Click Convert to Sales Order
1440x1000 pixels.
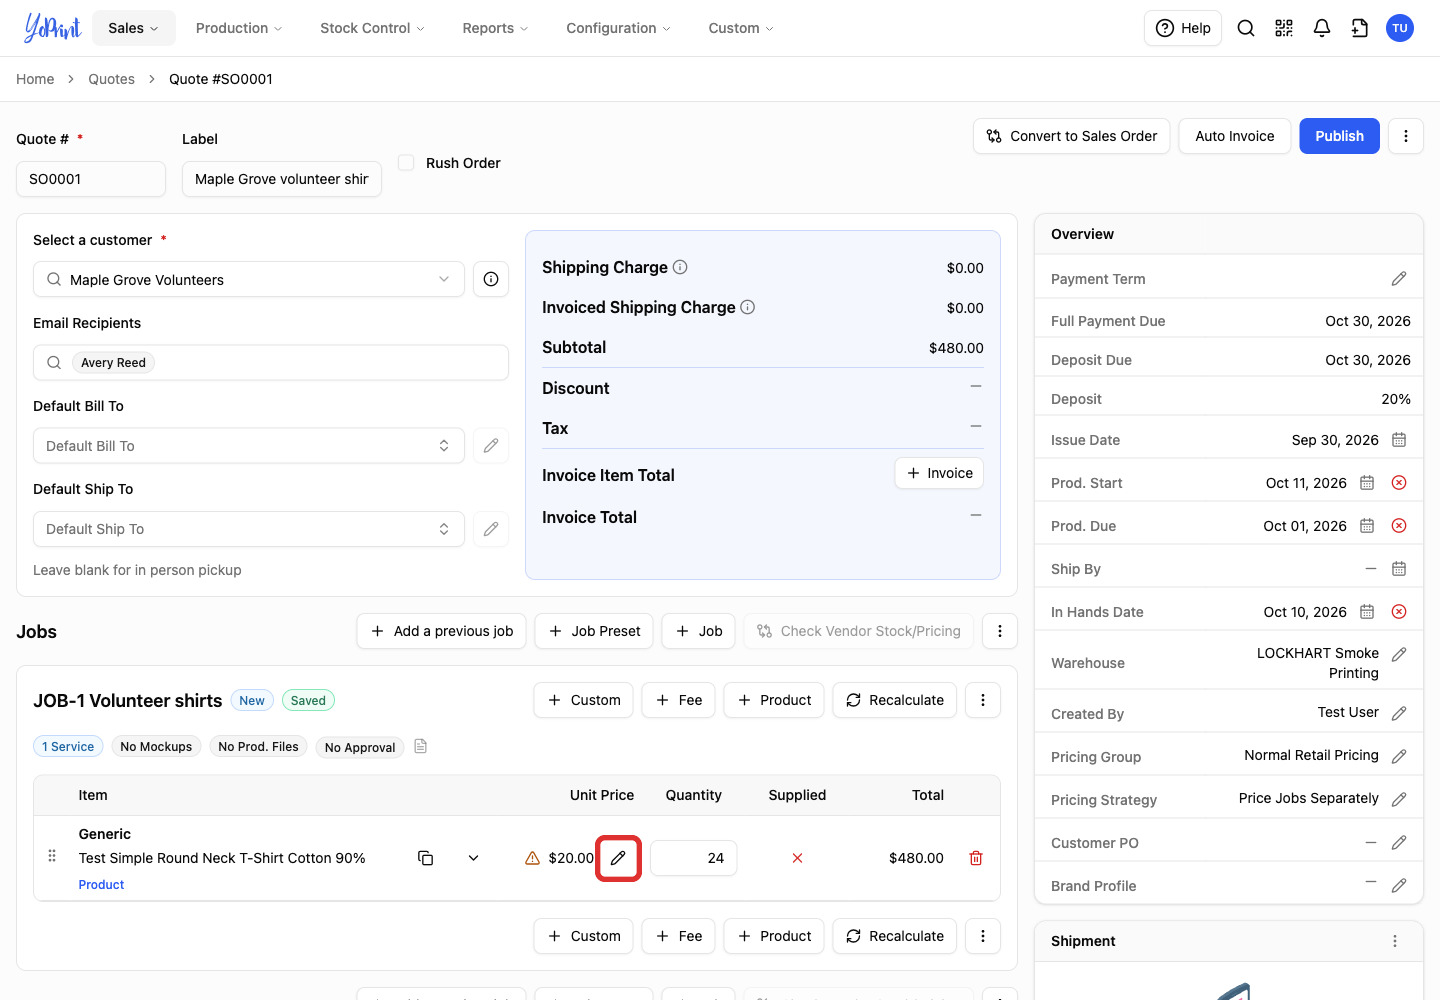point(1072,136)
